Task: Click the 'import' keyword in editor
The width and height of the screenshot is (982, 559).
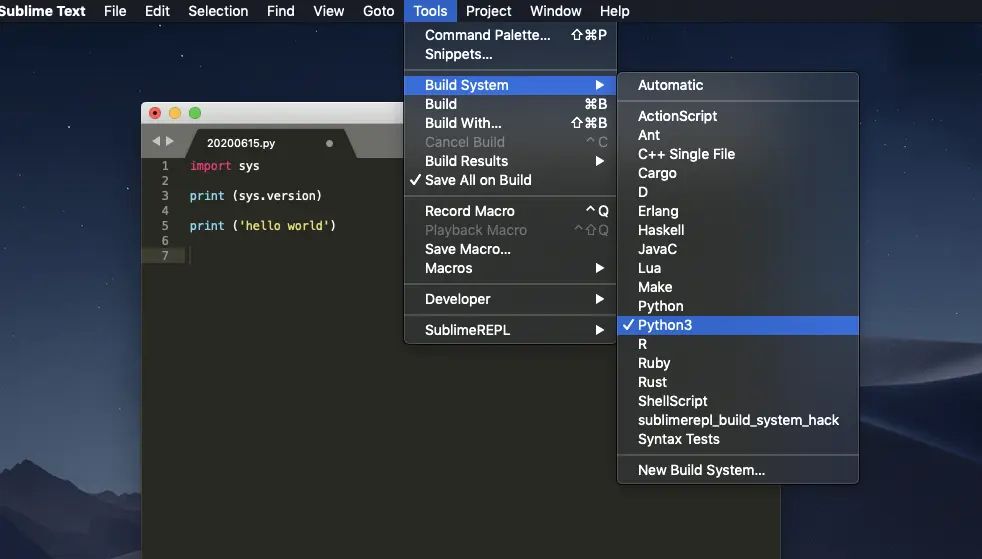Action: (210, 166)
